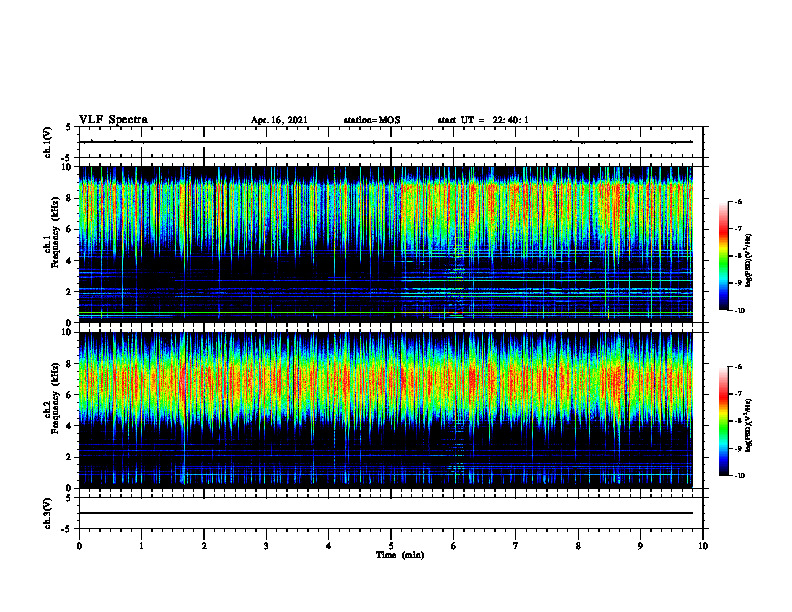This screenshot has width=792, height=612.
Task: Click the time axis tick label "3"
Action: pyautogui.click(x=266, y=546)
